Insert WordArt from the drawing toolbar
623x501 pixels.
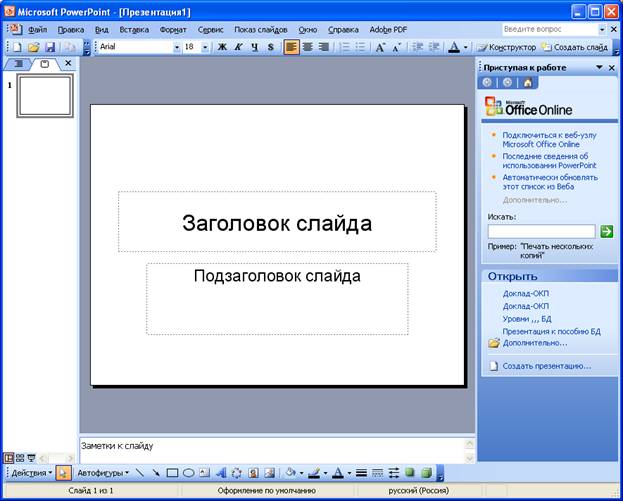[222, 473]
